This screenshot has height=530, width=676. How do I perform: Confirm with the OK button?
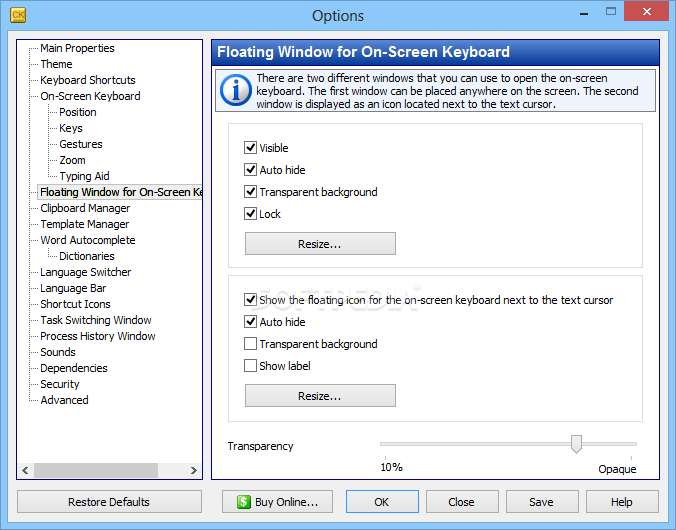(382, 502)
